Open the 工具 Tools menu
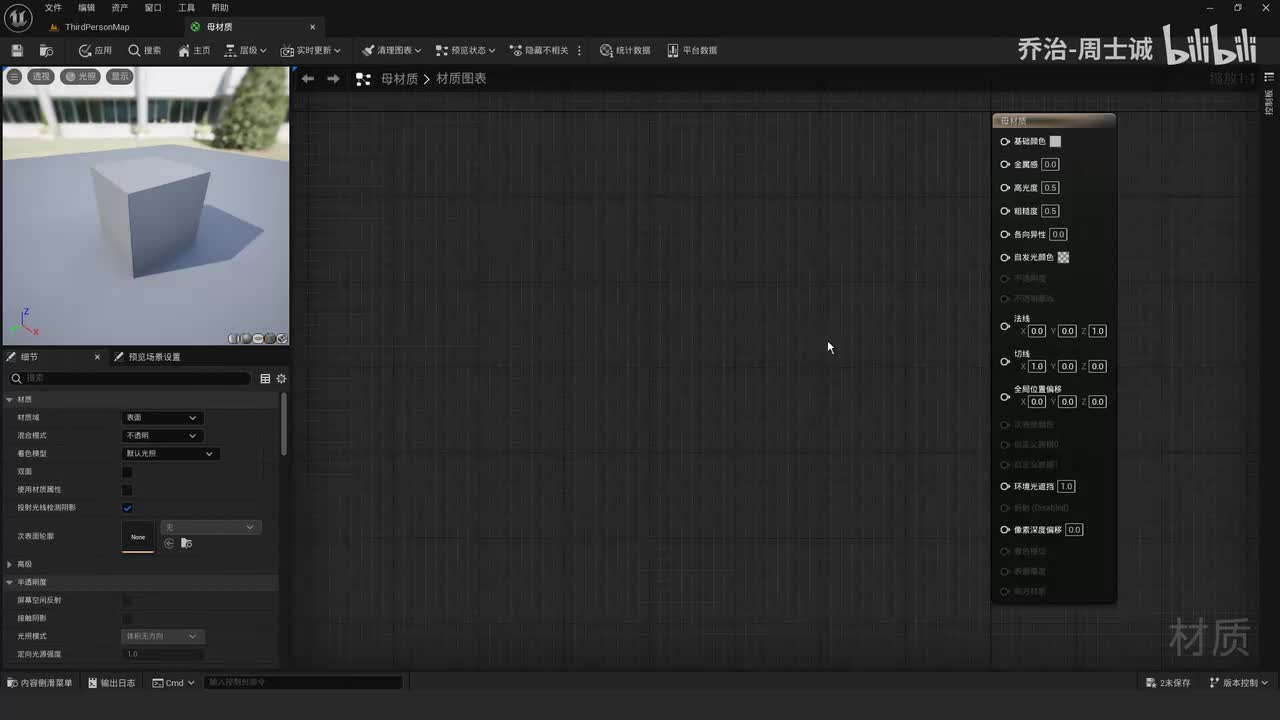1280x720 pixels. (187, 8)
